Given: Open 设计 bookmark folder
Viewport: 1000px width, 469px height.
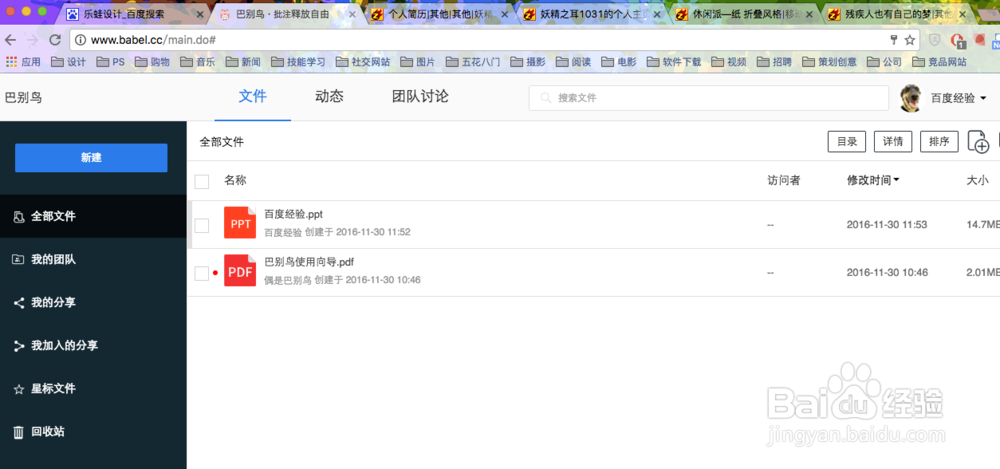Looking at the screenshot, I should click(x=68, y=62).
